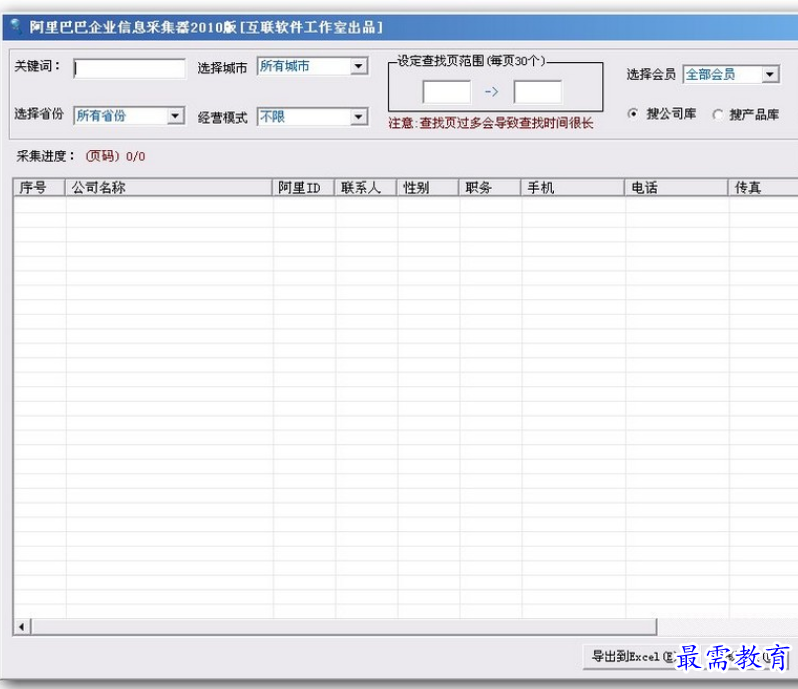The width and height of the screenshot is (798, 689).
Task: Sort by the 公司名称 column header
Action: [168, 188]
